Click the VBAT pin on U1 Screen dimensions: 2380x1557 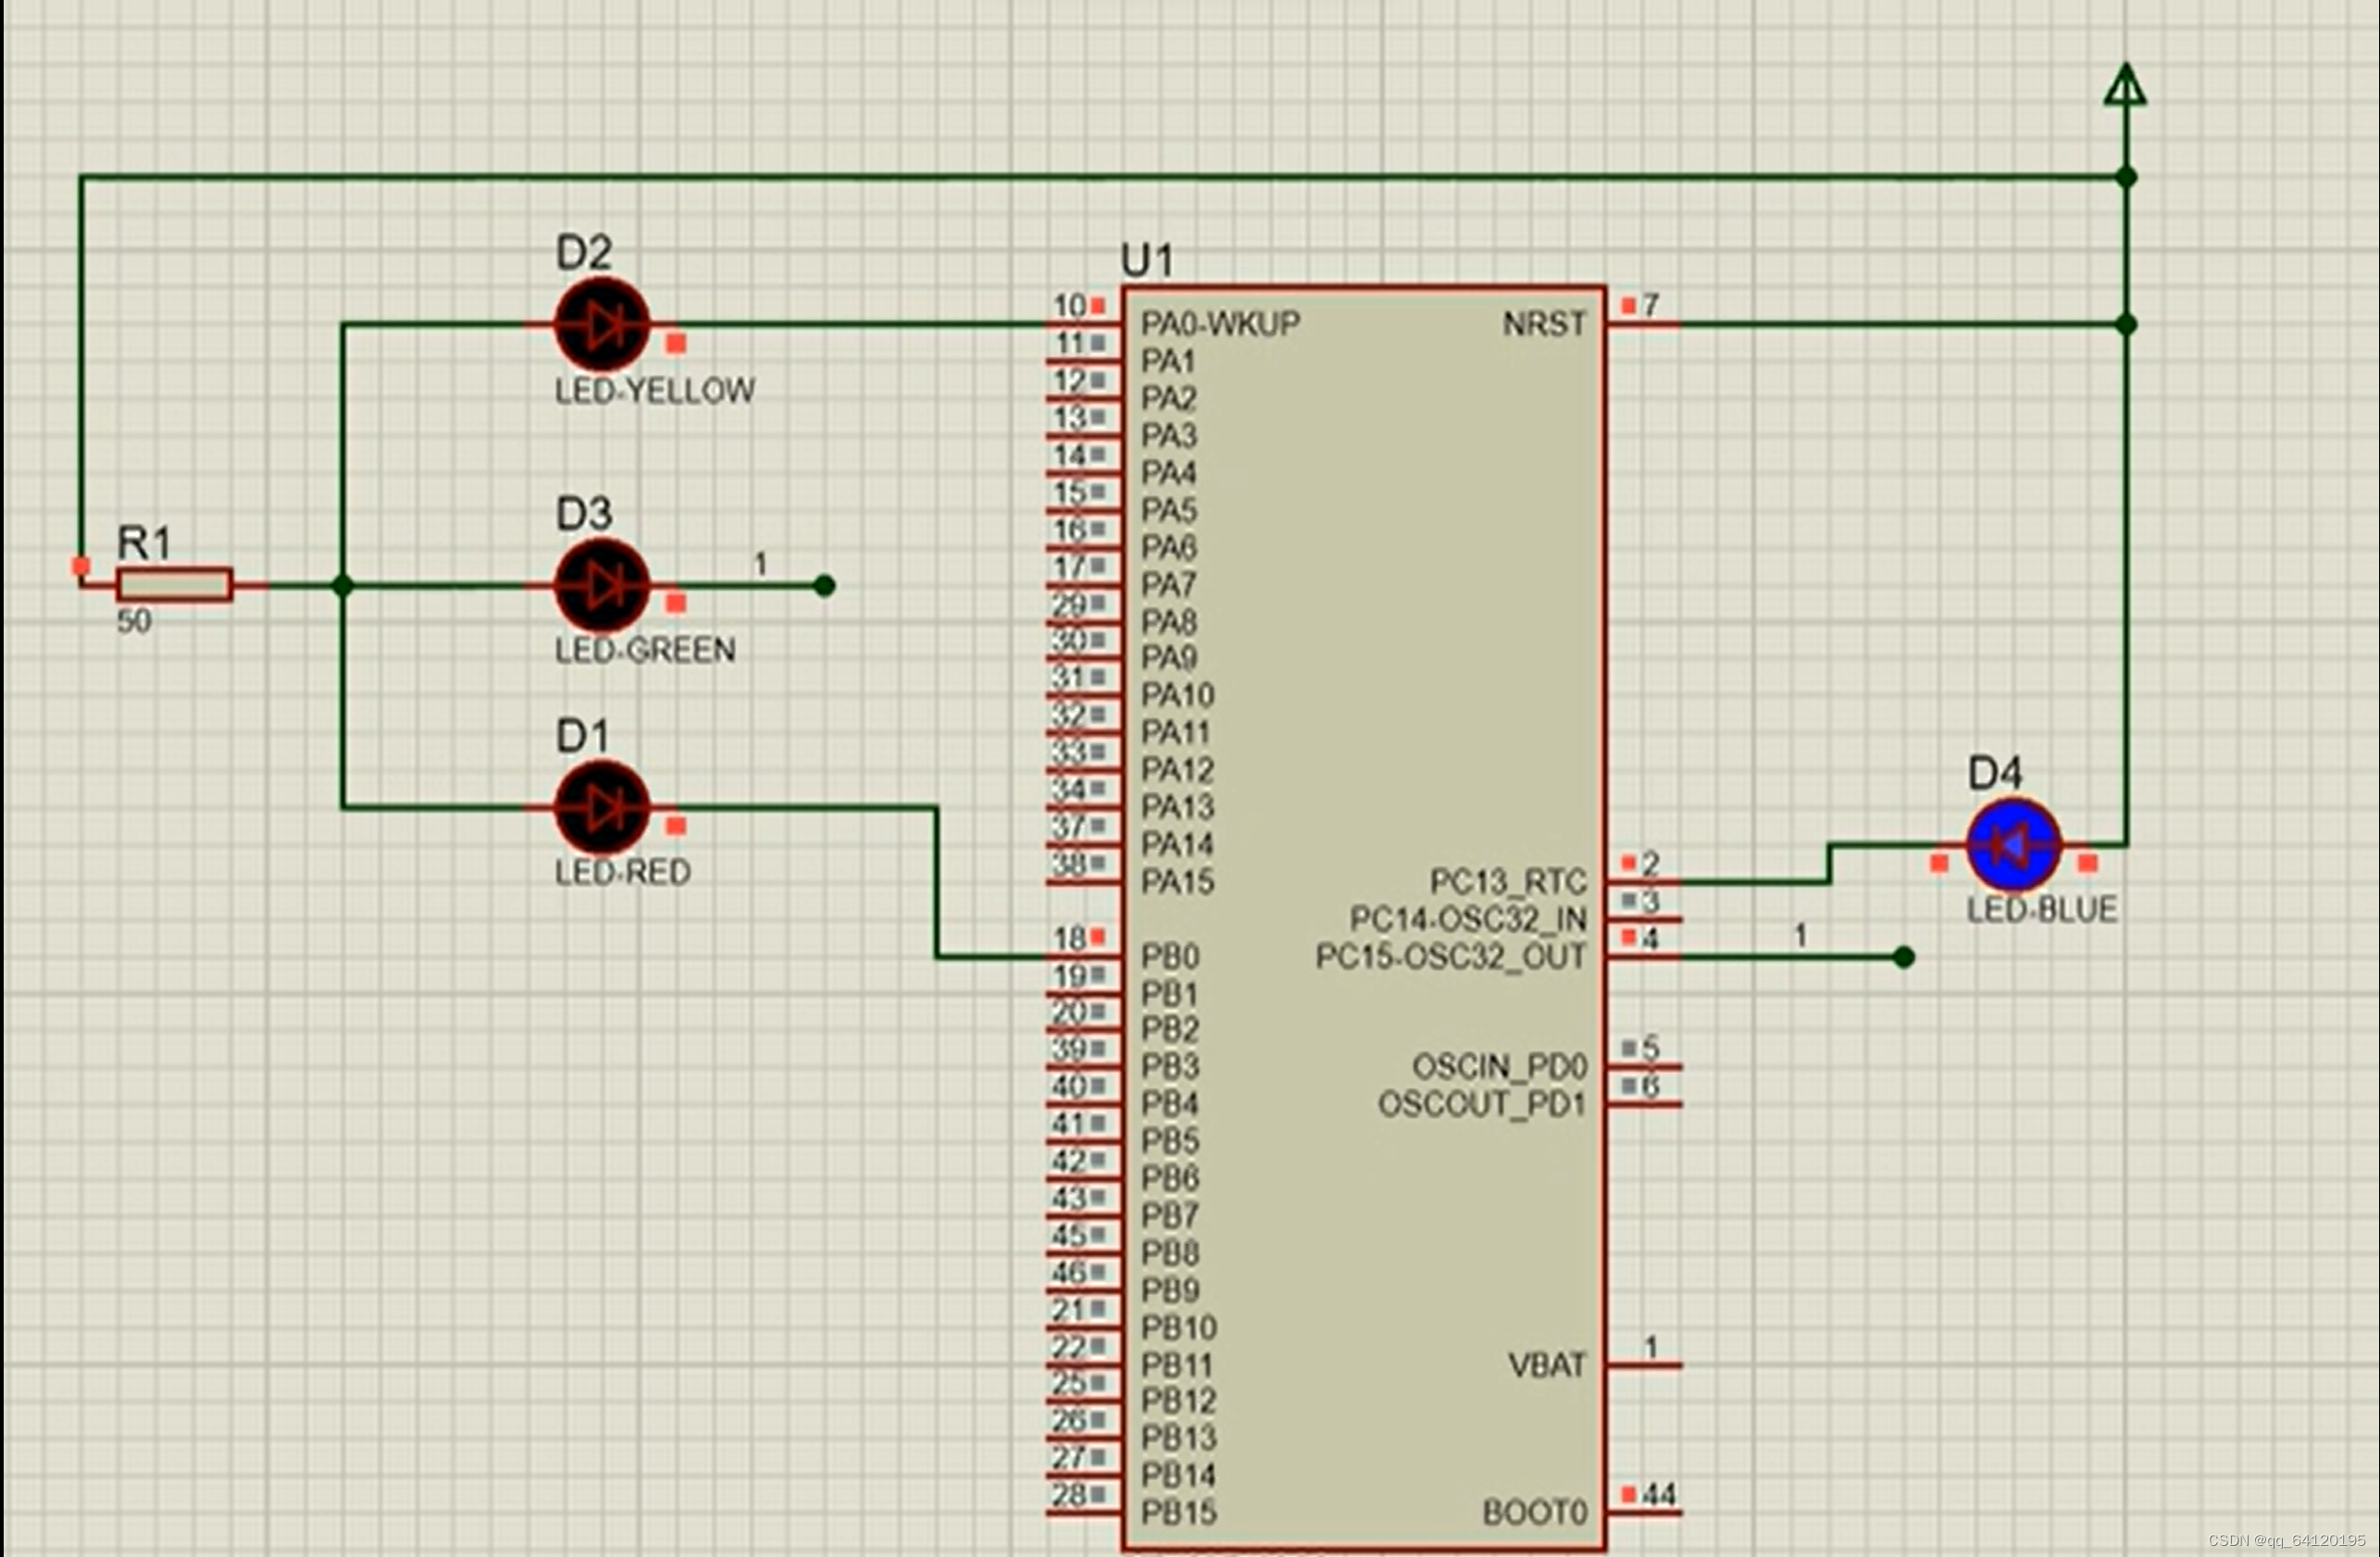[1646, 1365]
